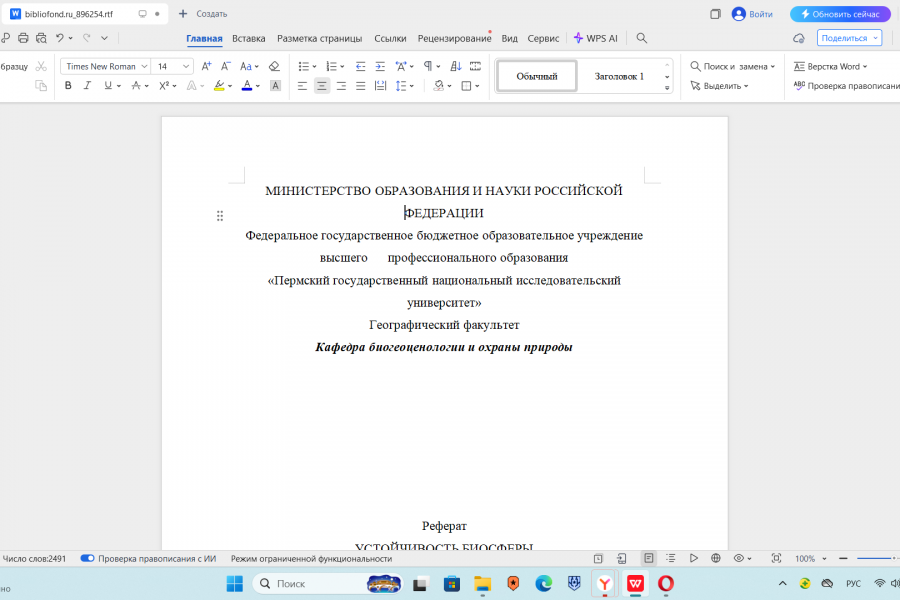Click Проверка правописания button
900x600 pixels.
847,86
